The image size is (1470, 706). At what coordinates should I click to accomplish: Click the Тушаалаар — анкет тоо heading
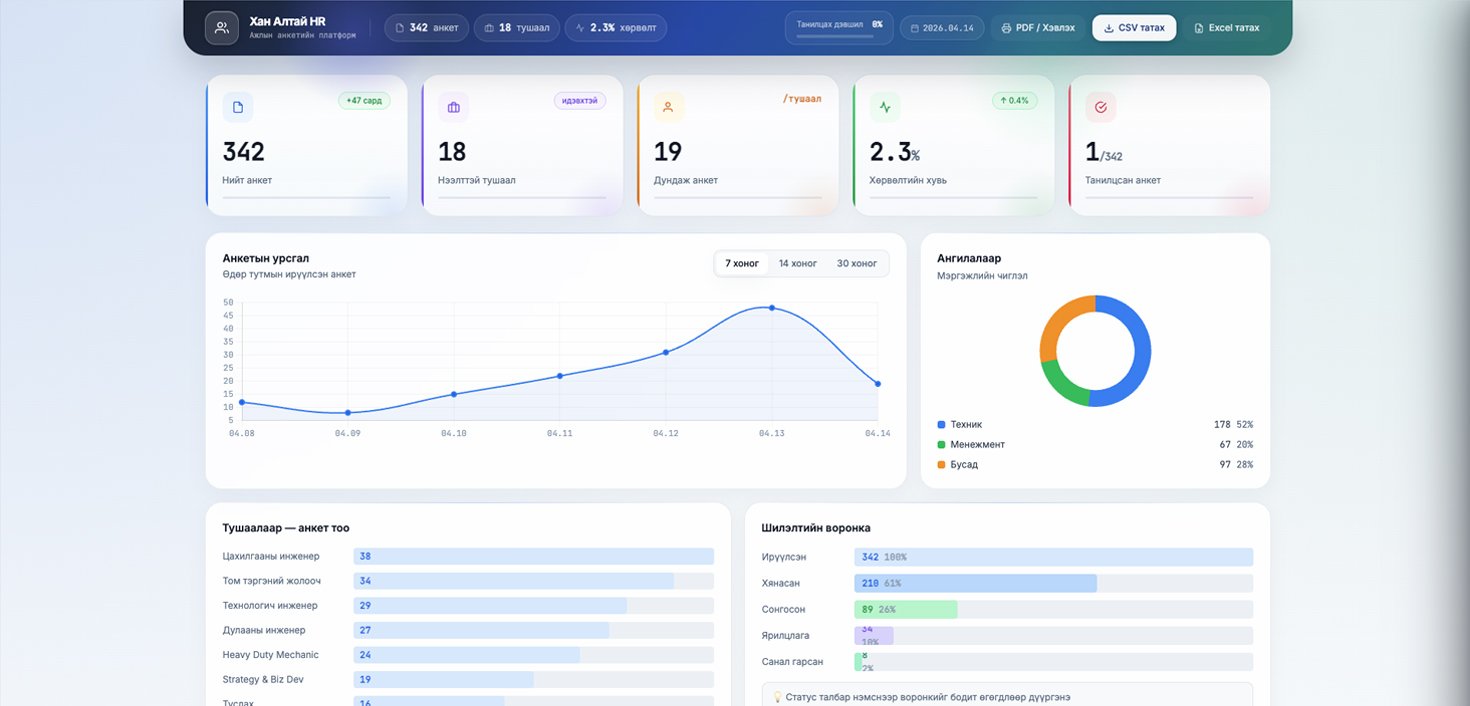click(286, 528)
